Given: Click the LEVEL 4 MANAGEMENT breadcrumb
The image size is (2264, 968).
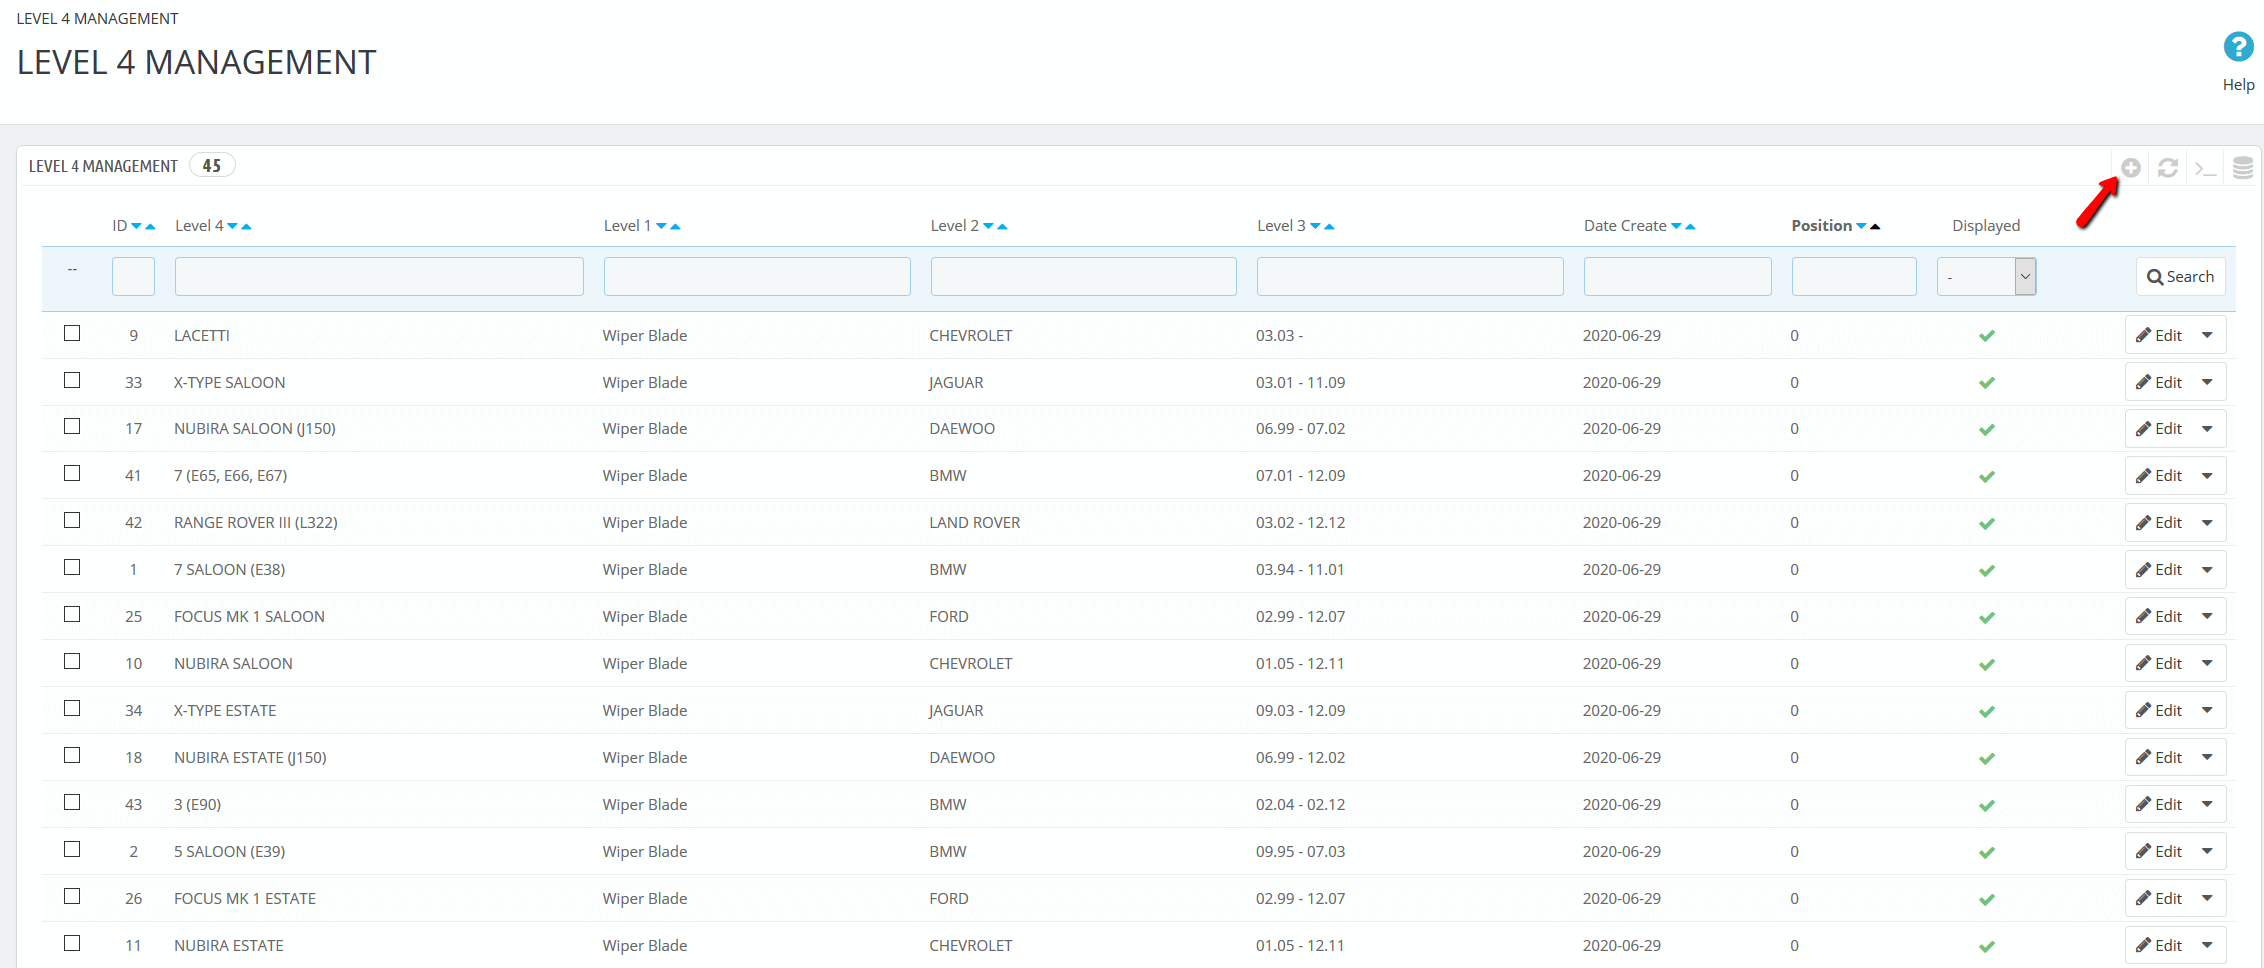Looking at the screenshot, I should pos(97,18).
